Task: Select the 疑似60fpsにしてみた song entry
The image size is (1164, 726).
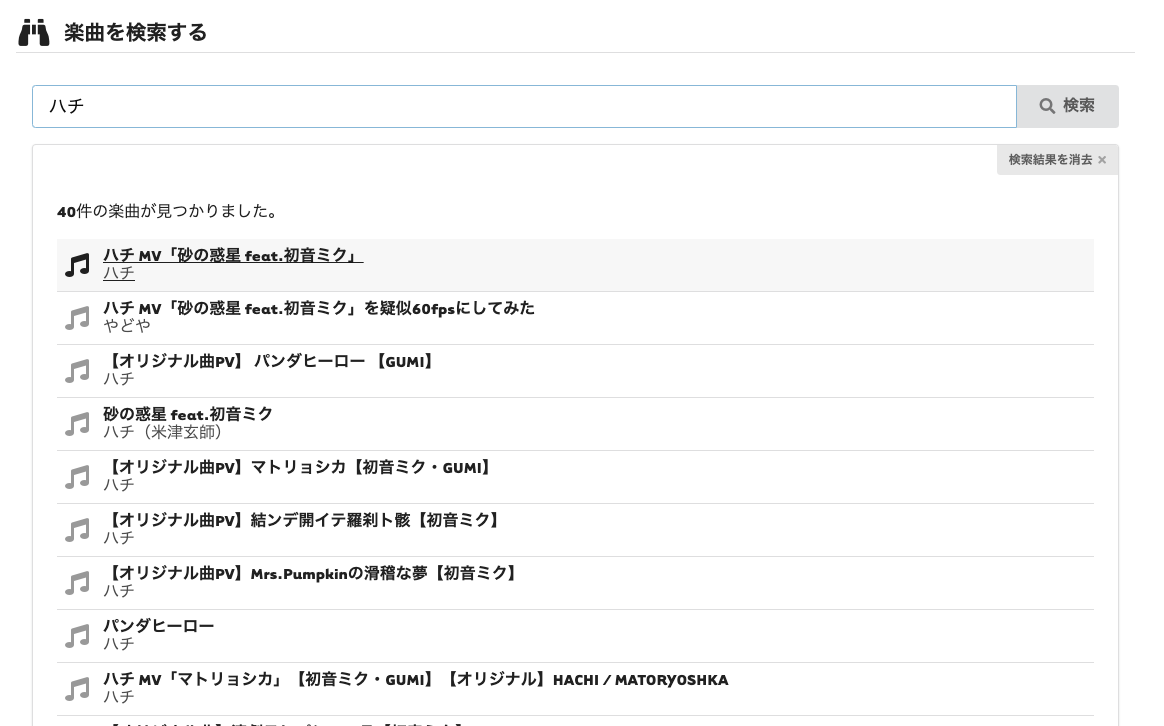Action: click(x=575, y=318)
